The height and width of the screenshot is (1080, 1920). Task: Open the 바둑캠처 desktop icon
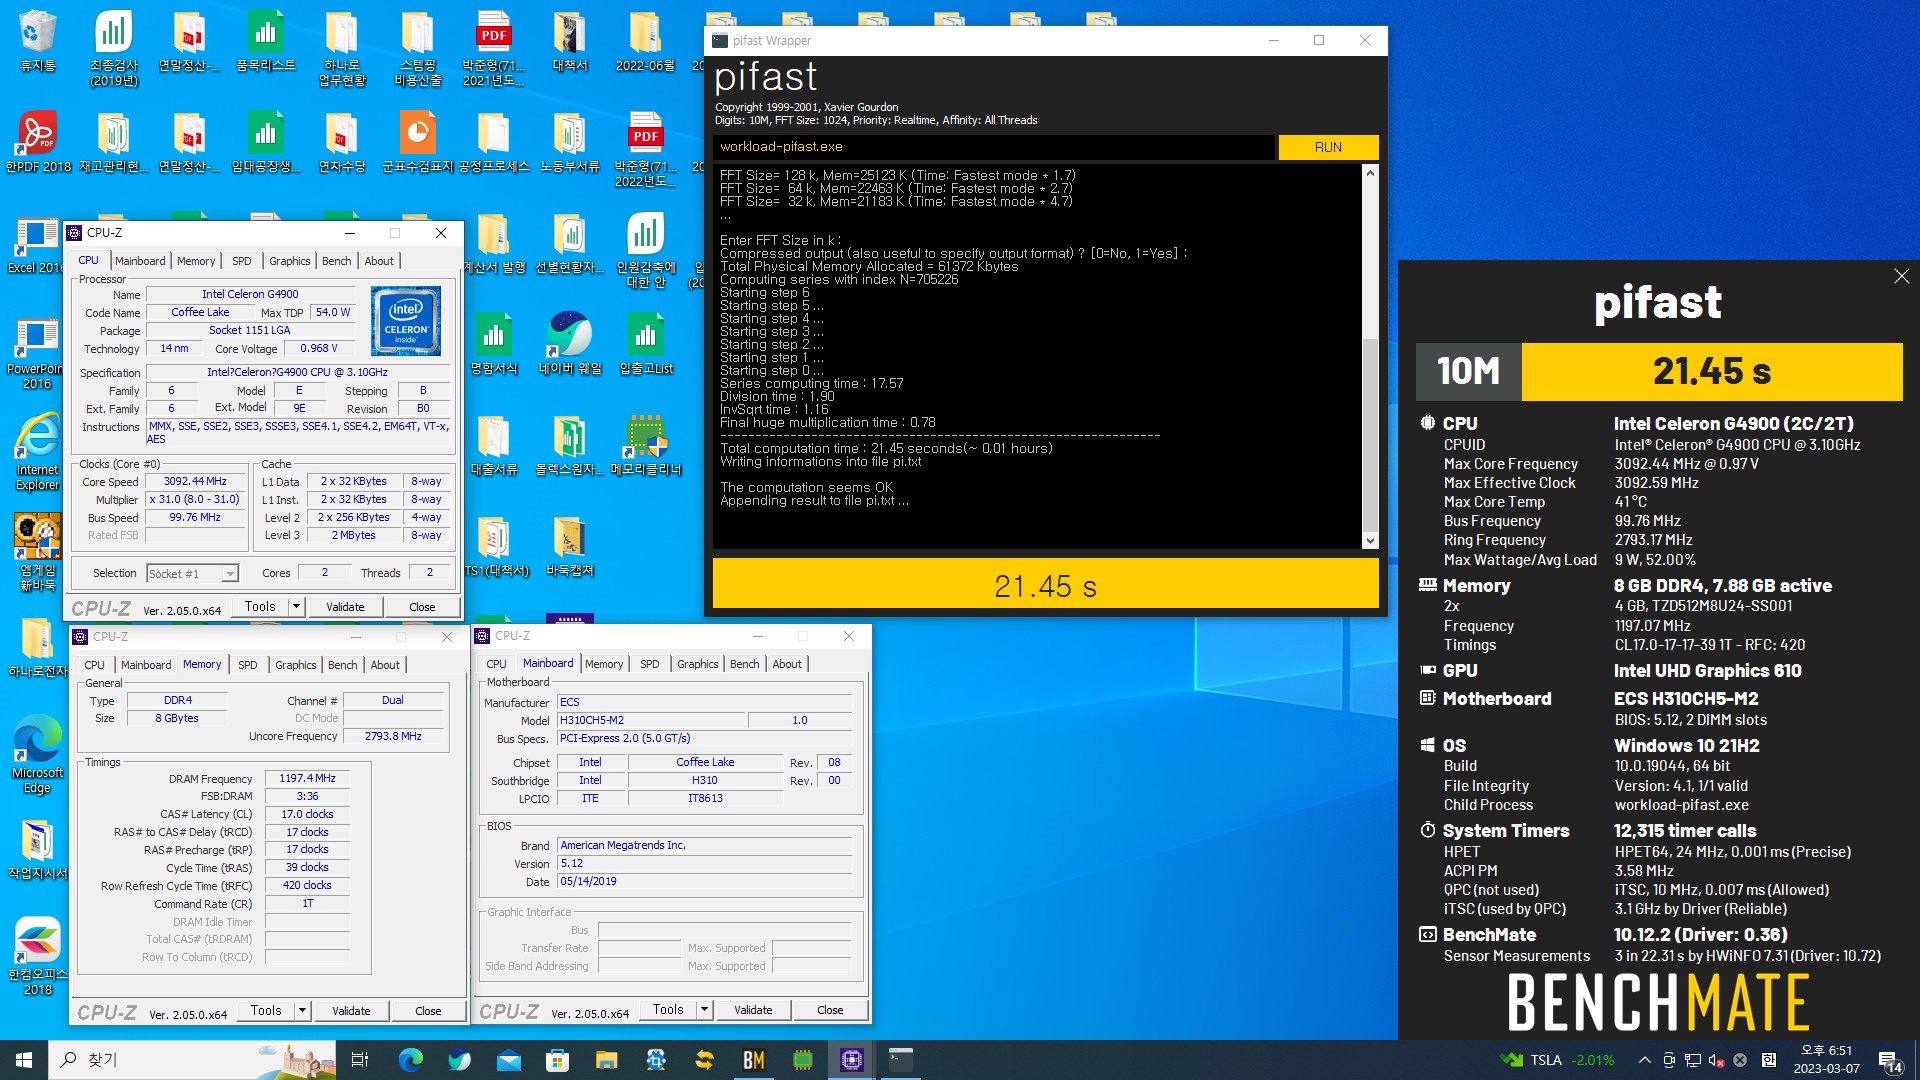[569, 547]
